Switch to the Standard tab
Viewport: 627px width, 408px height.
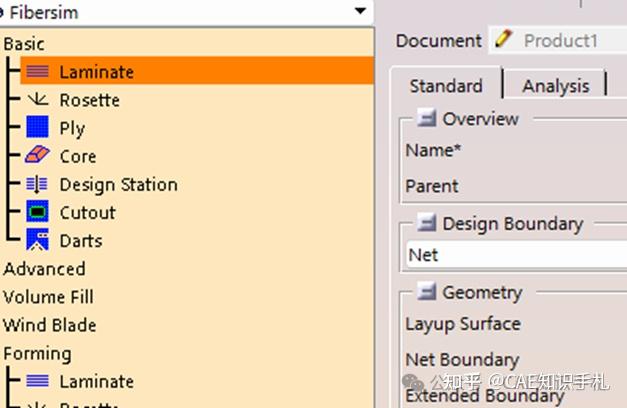(445, 86)
